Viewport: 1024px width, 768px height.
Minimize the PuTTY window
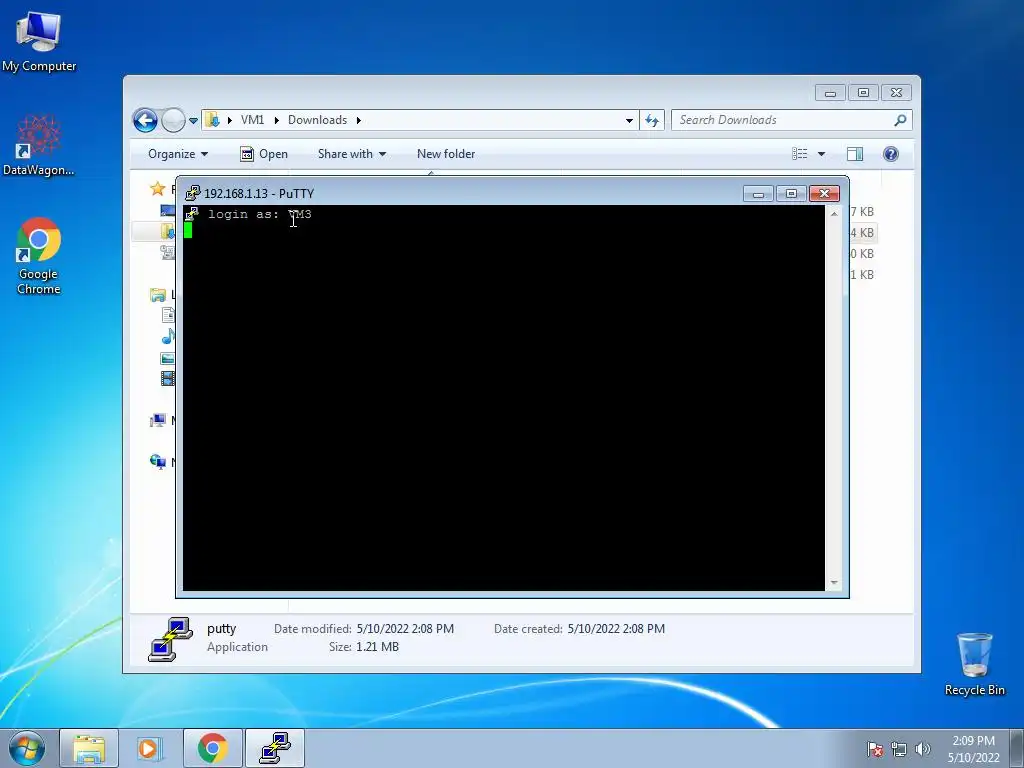click(758, 194)
